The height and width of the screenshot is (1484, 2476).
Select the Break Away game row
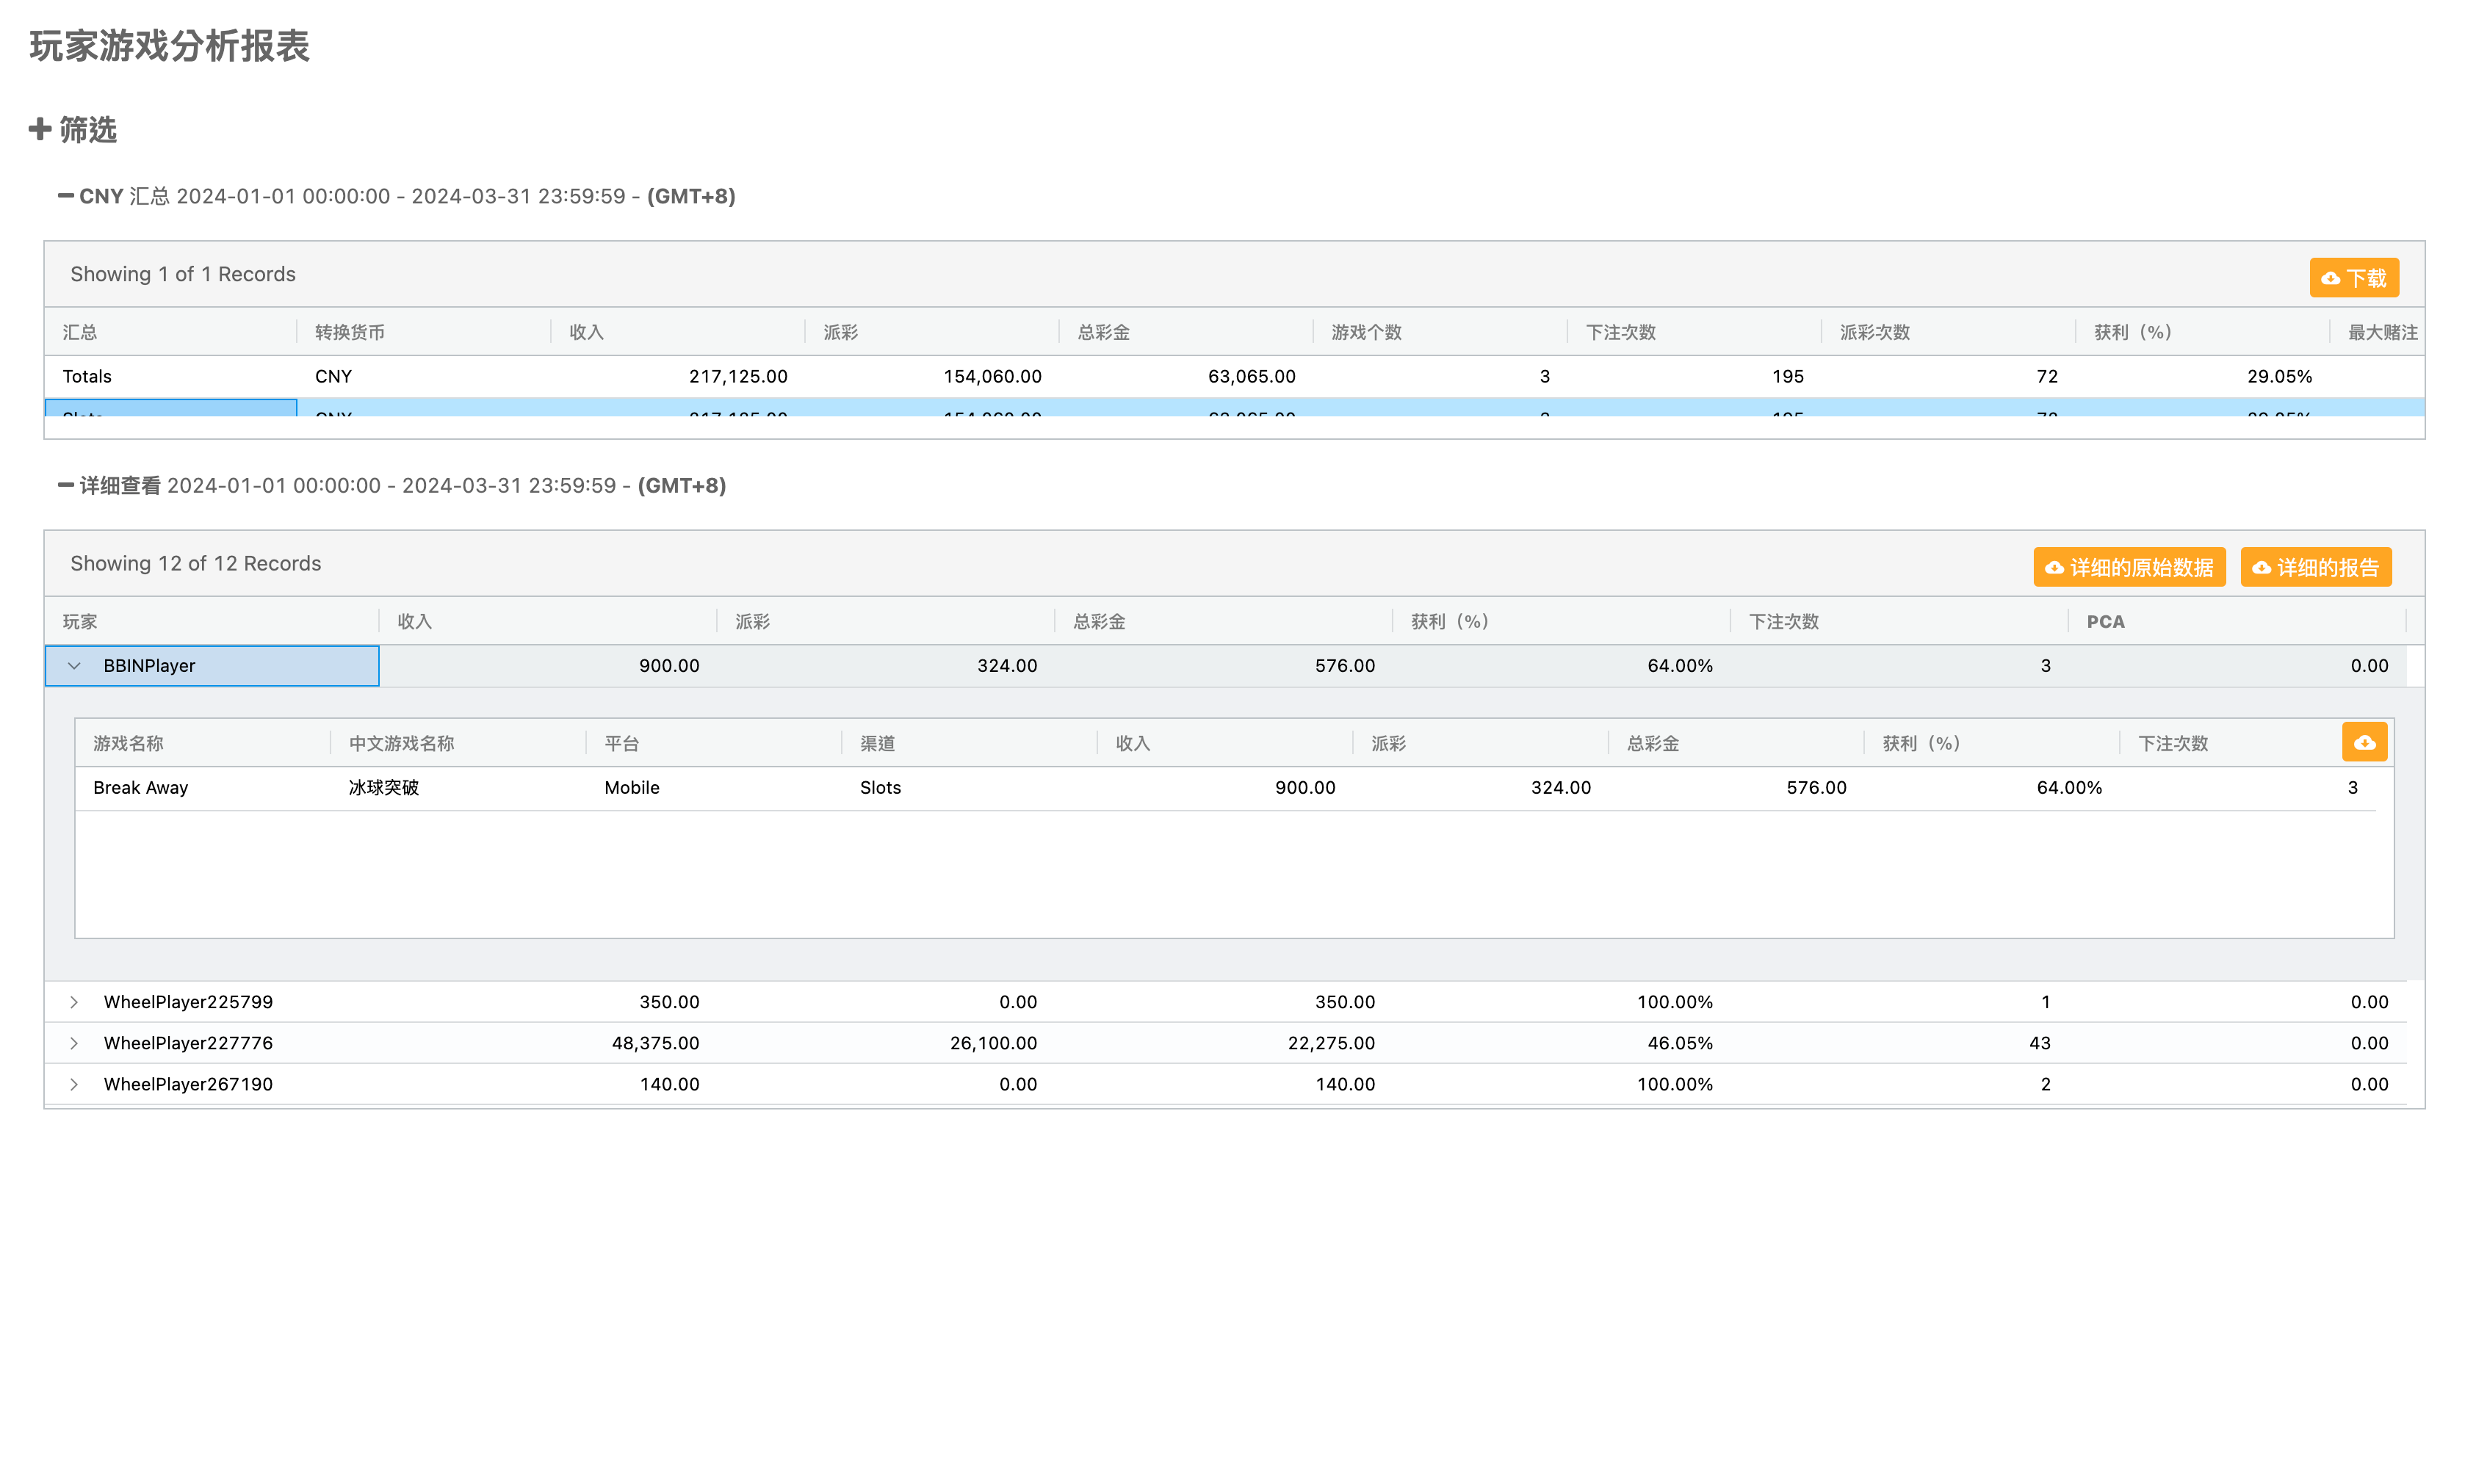[140, 788]
